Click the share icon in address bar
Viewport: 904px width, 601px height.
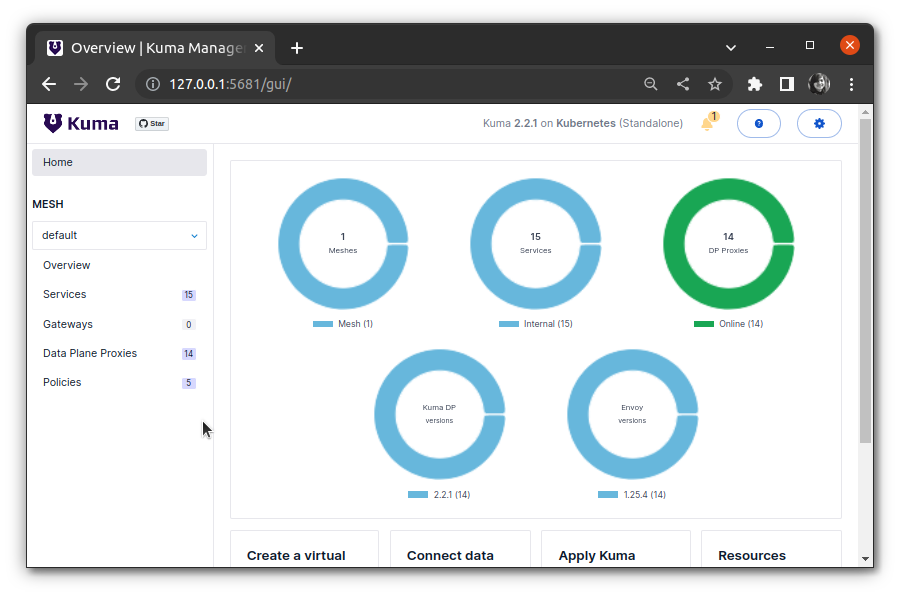coord(683,84)
